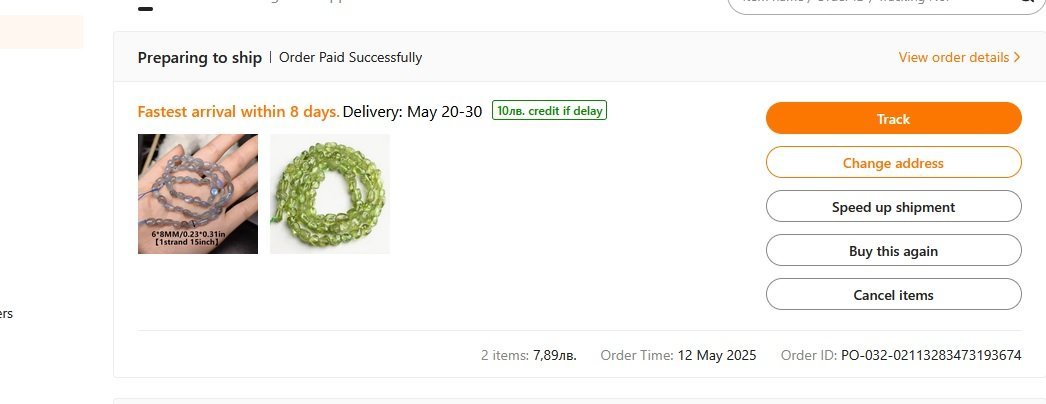This screenshot has width=1046, height=404.
Task: Click the Order Paid Successfully label
Action: click(350, 57)
